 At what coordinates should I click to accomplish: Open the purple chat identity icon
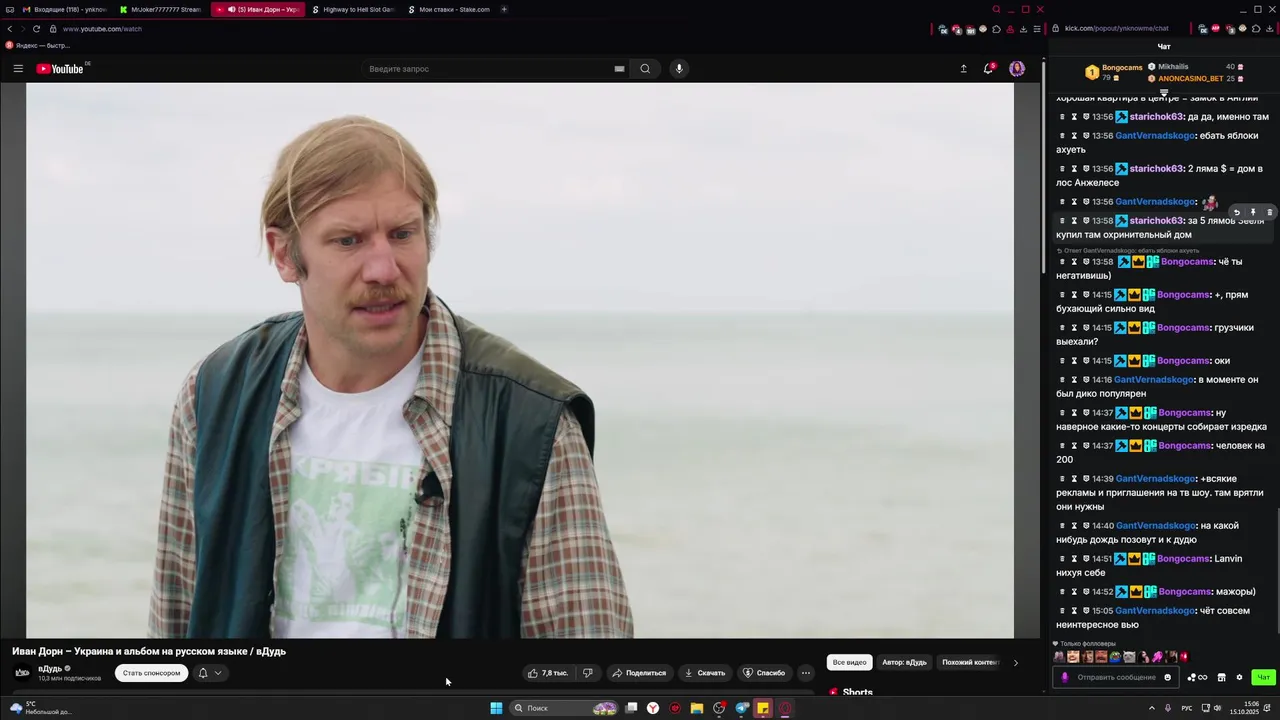[1064, 677]
